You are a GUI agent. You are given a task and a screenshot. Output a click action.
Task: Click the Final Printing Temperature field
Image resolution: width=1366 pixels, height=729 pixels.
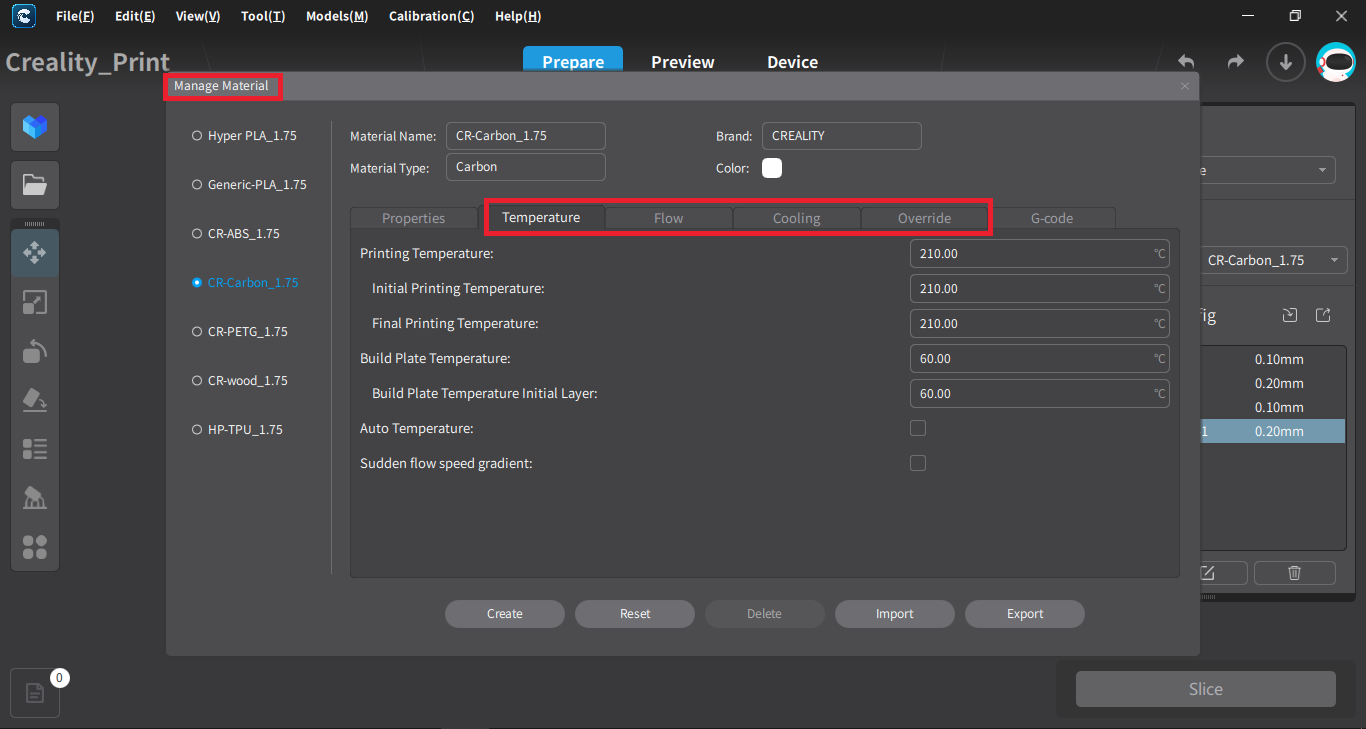pos(1040,324)
